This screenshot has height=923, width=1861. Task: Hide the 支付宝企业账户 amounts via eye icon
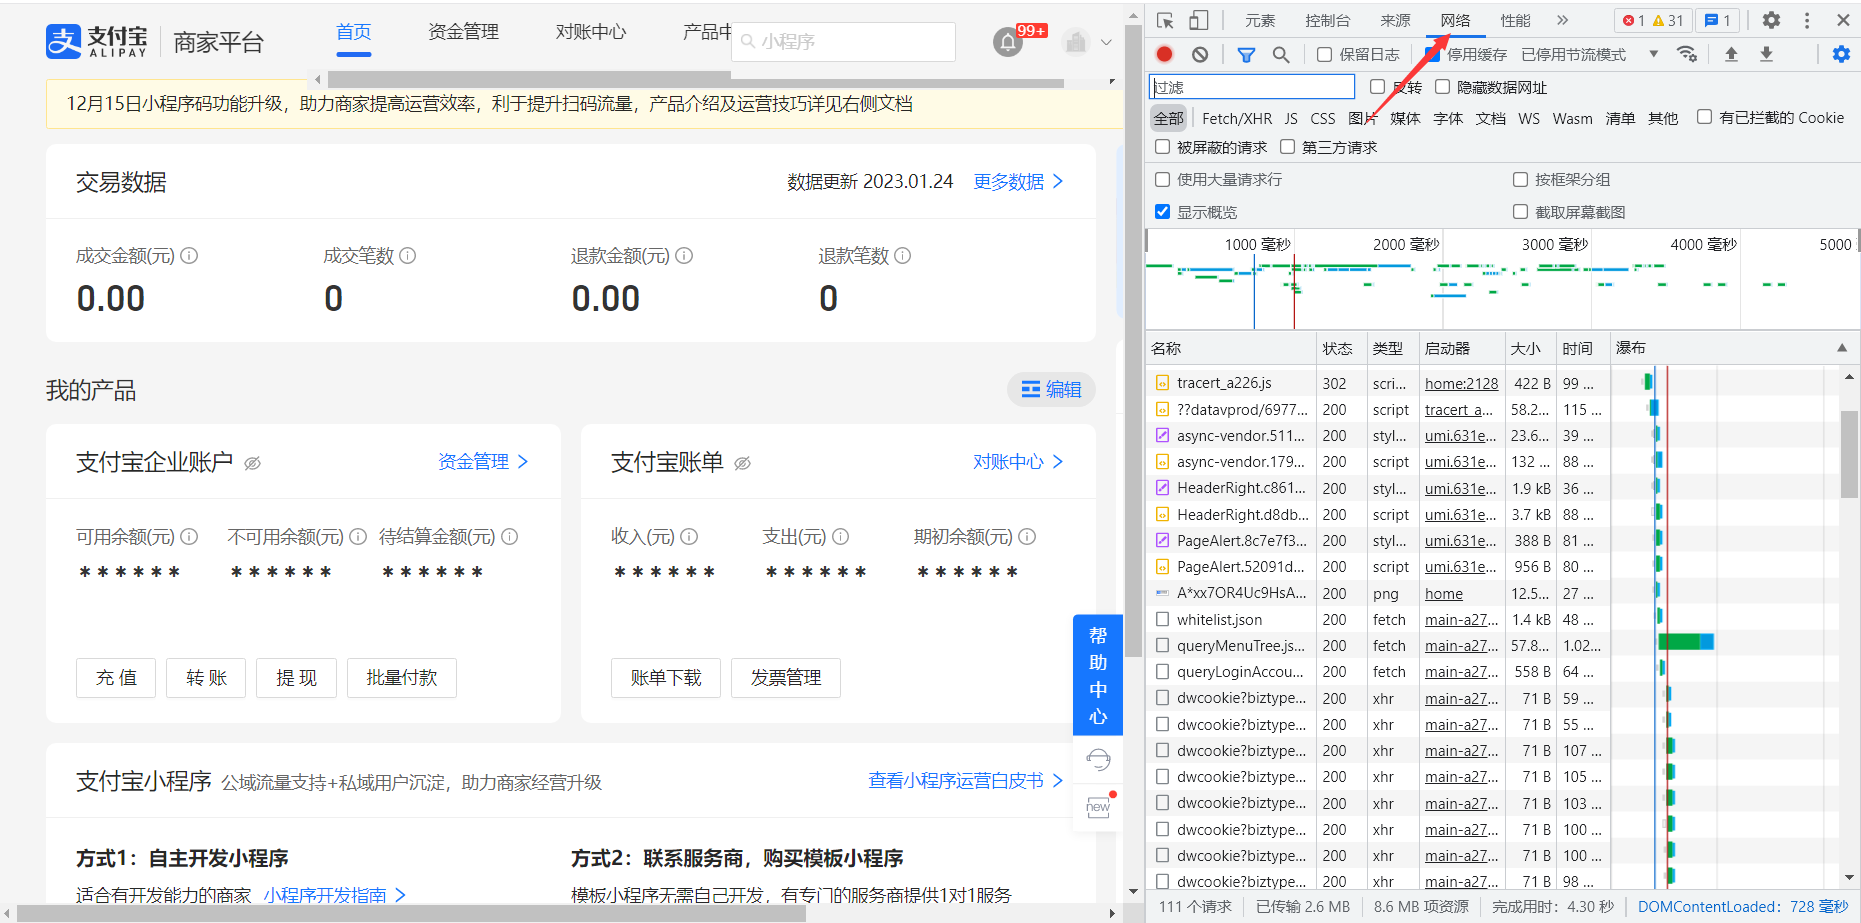coord(253,463)
